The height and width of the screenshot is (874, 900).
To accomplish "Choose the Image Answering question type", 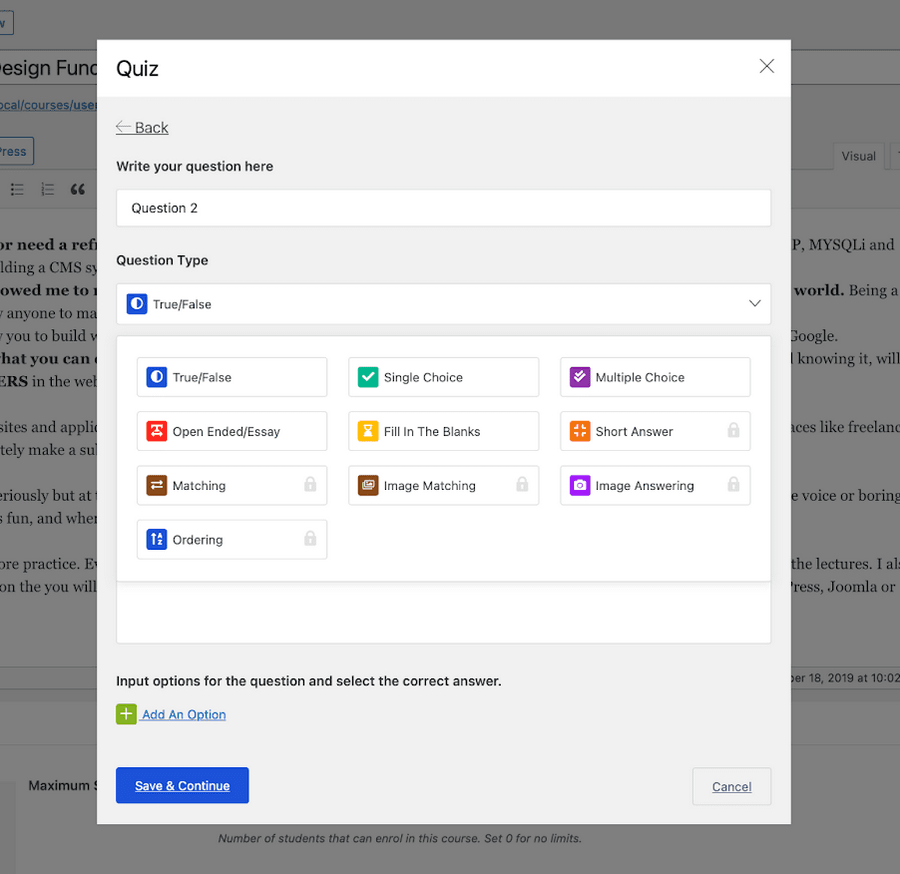I will coord(654,485).
